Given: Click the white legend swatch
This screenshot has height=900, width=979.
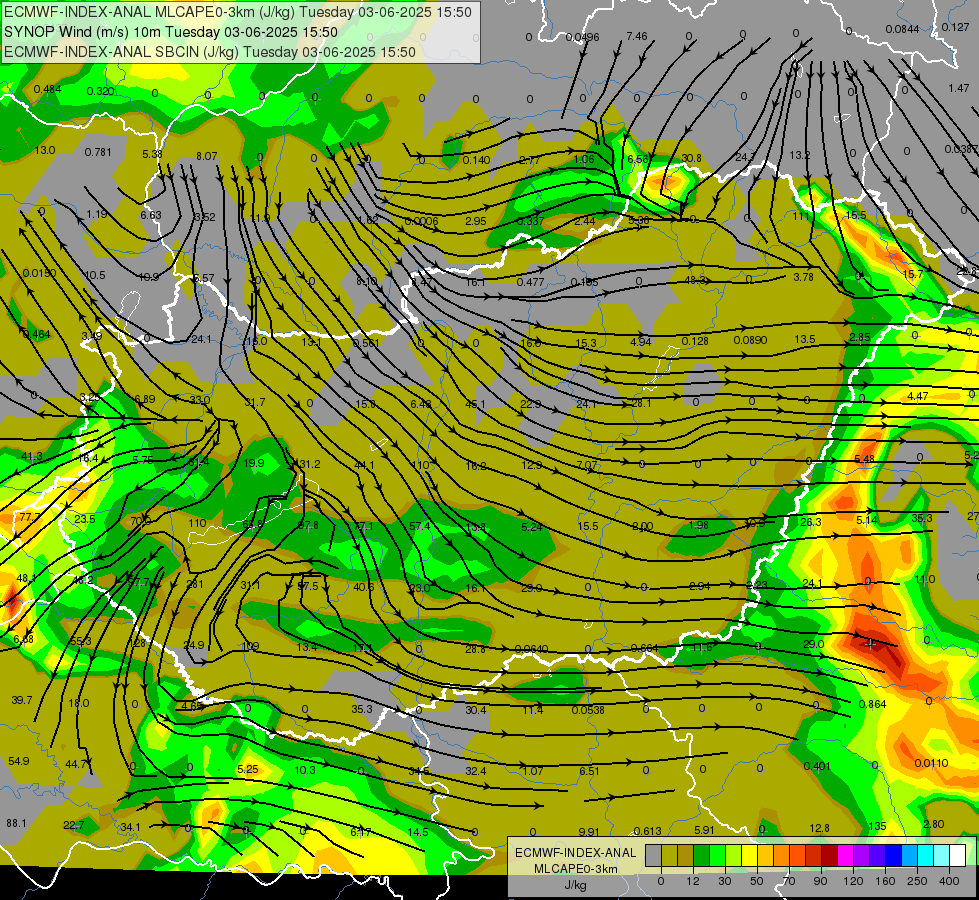Looking at the screenshot, I should 957,855.
